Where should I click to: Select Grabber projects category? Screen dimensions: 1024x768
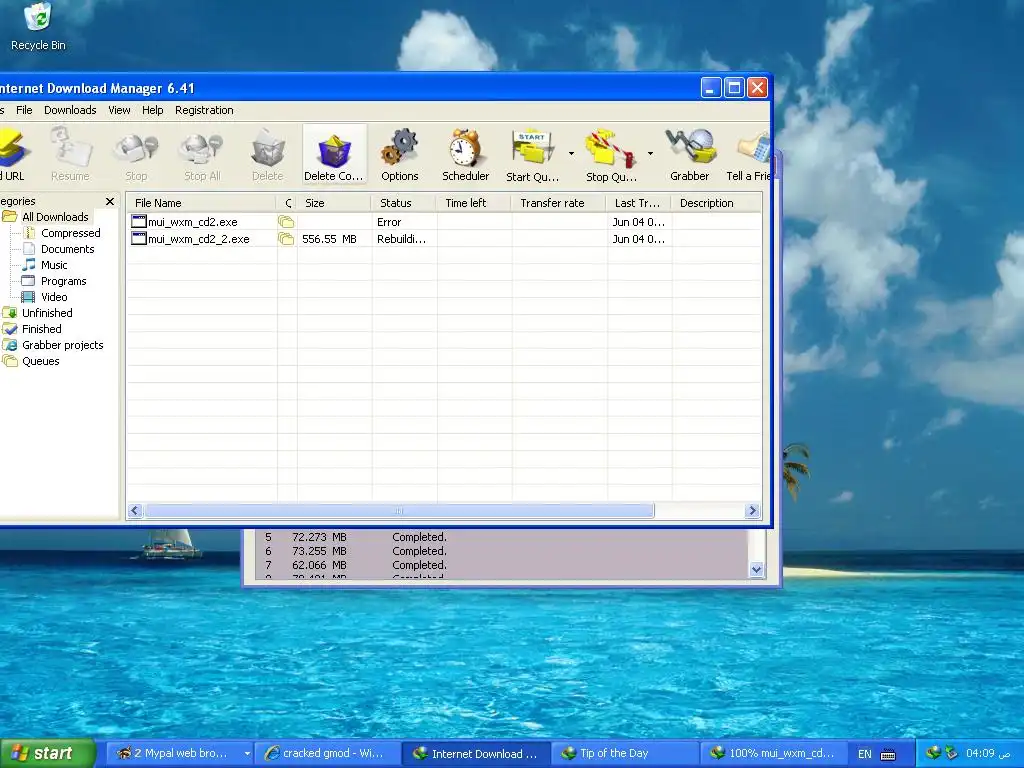[62, 345]
